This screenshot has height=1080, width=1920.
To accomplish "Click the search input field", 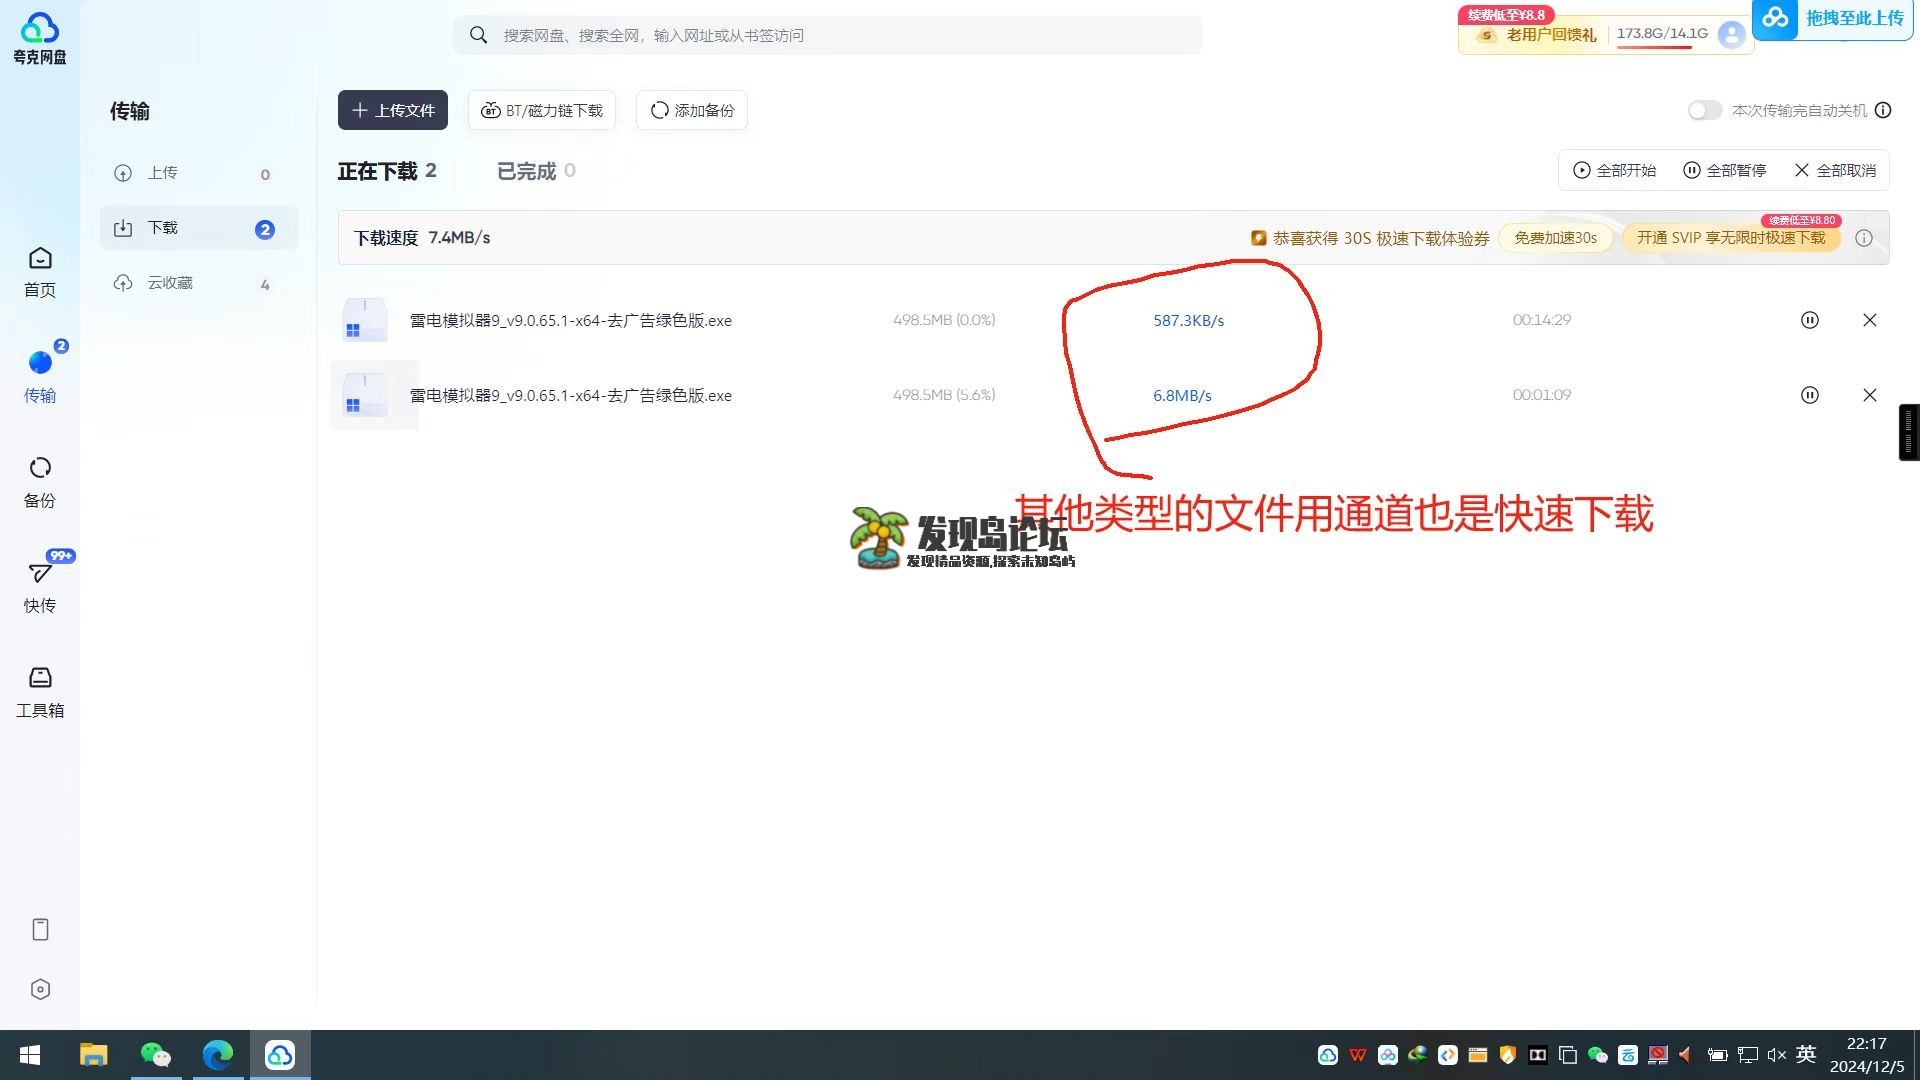I will [x=828, y=35].
